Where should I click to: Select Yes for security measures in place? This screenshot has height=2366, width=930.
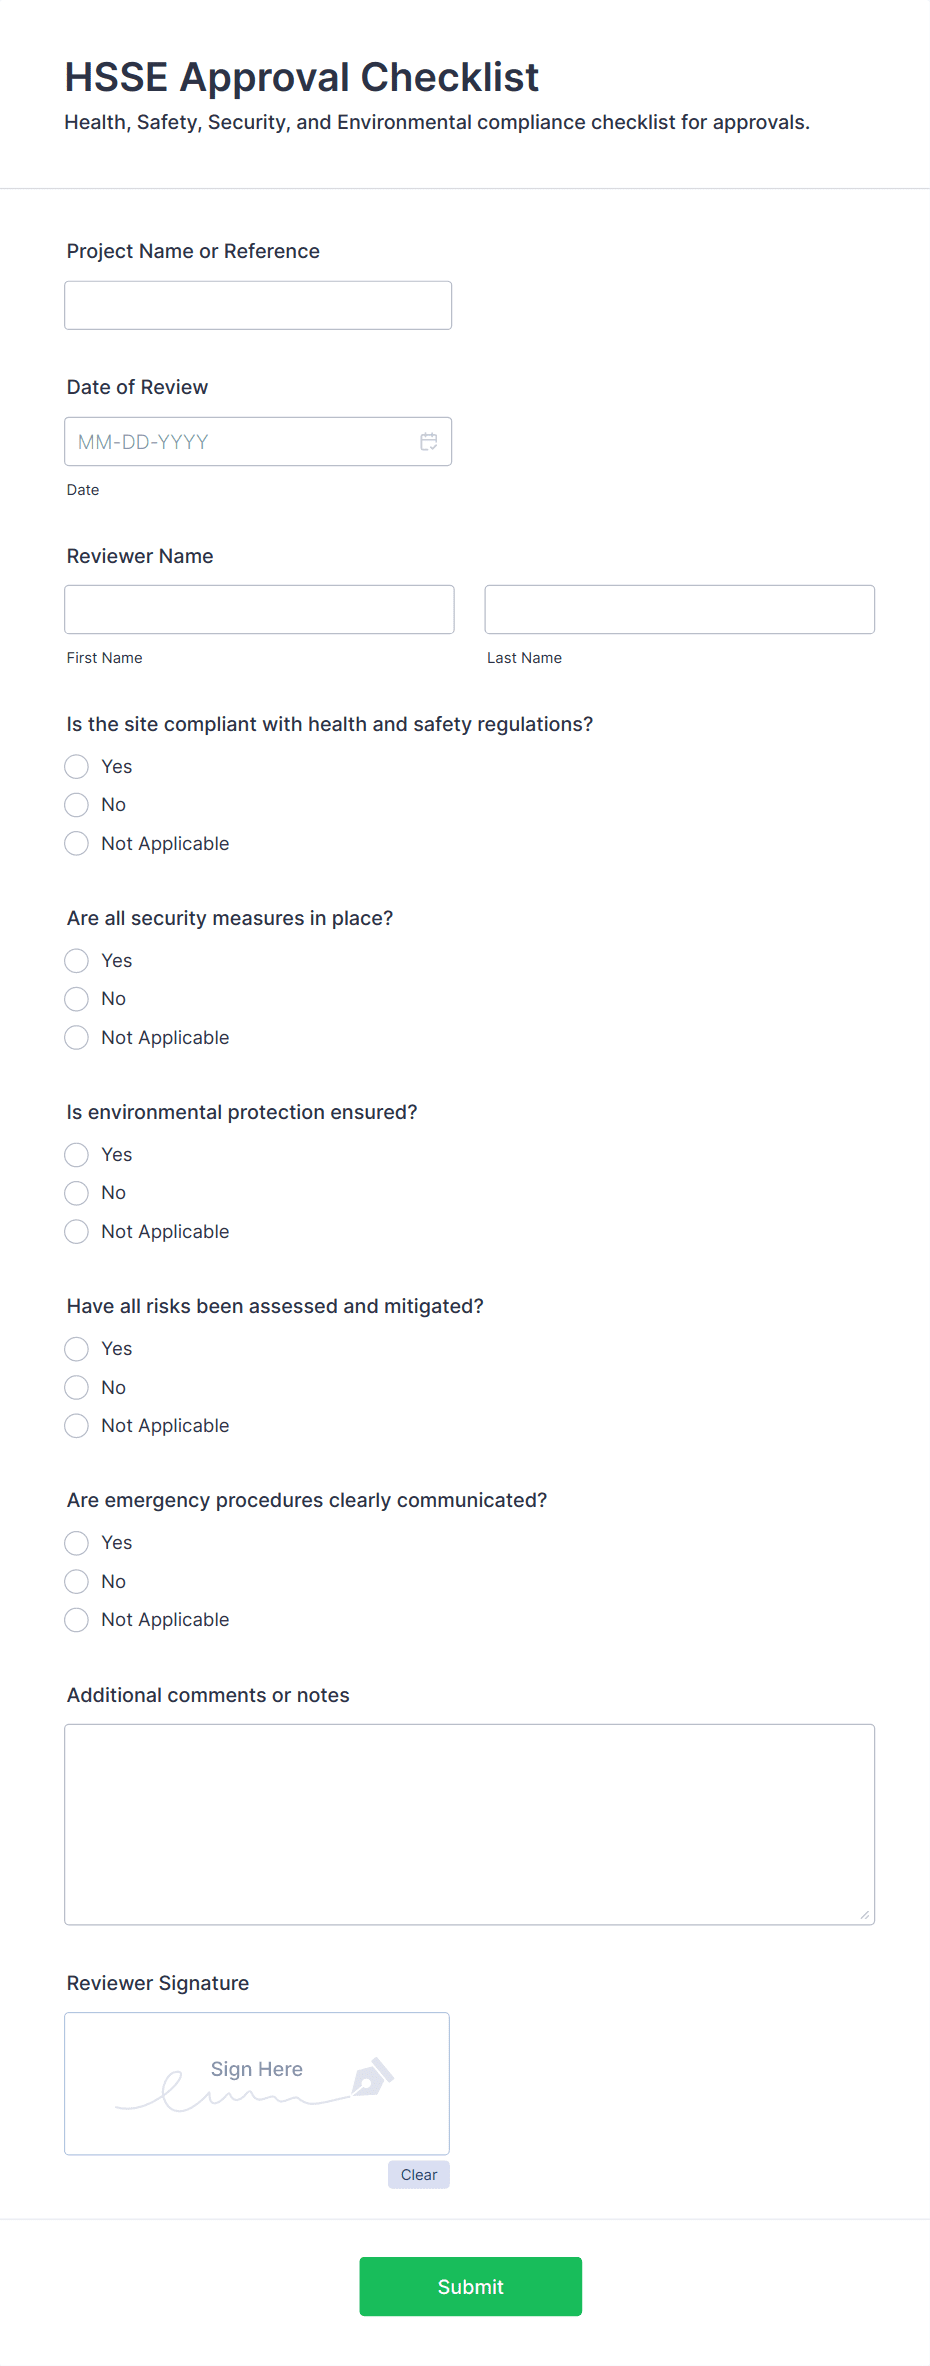click(x=76, y=960)
